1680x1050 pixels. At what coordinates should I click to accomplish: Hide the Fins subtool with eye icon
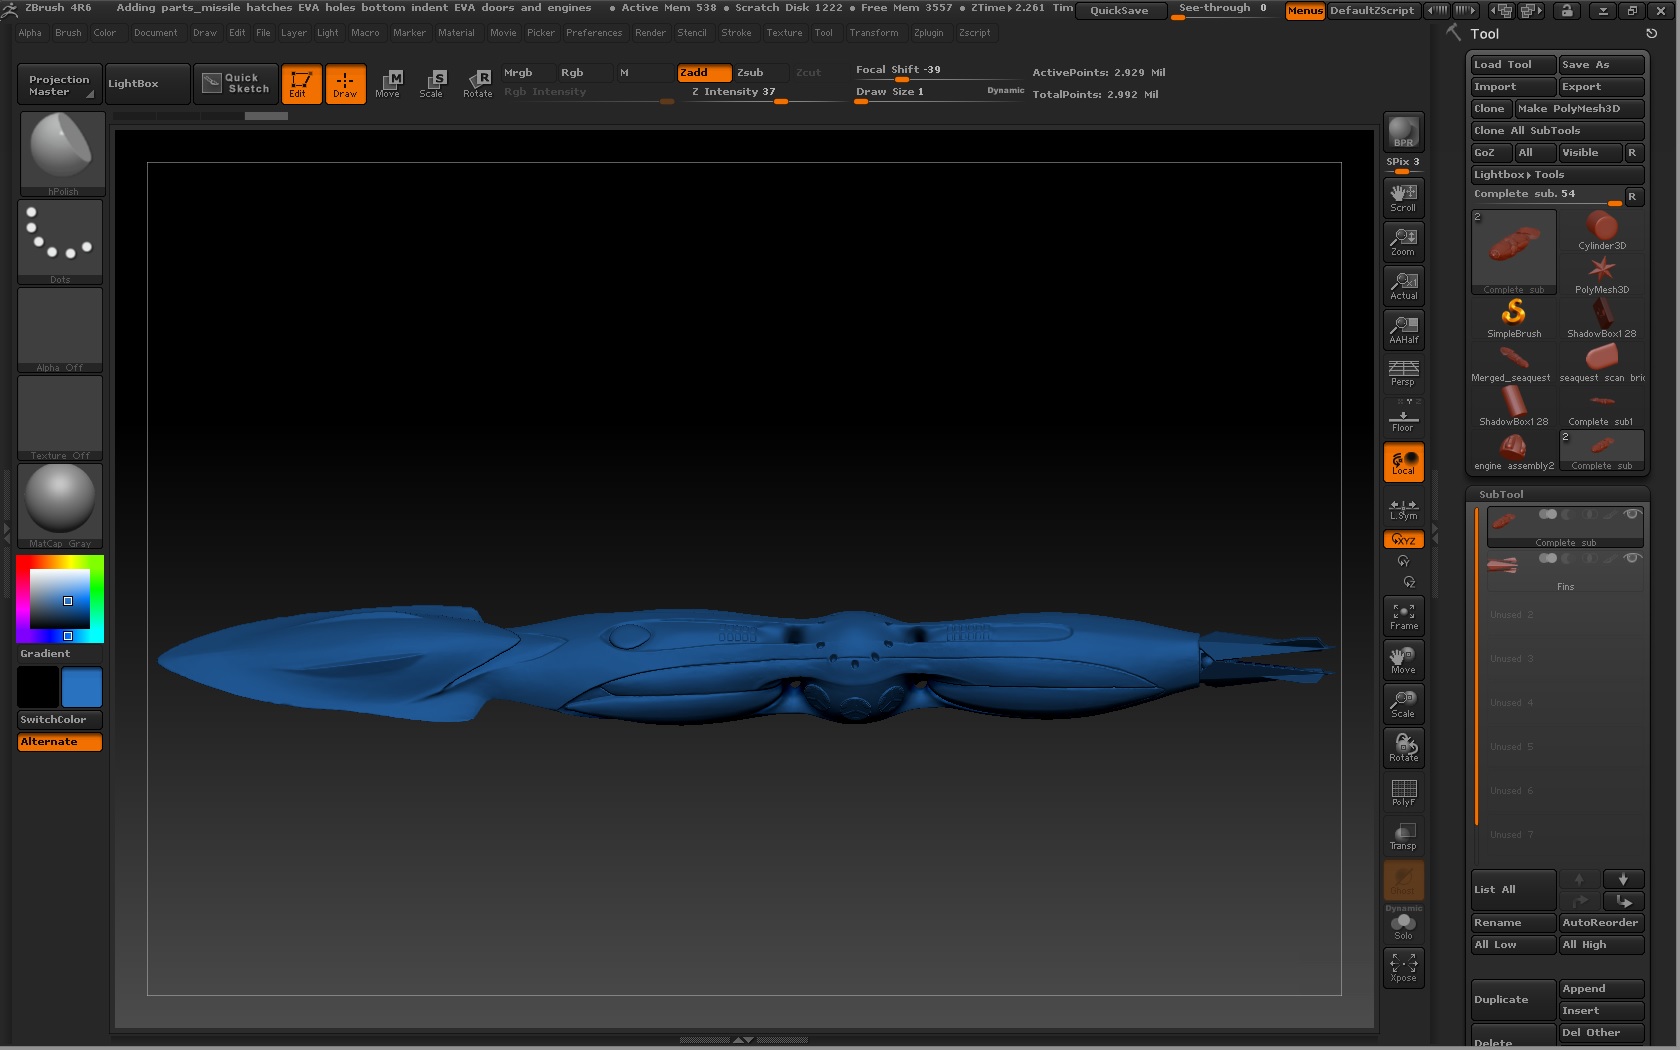[1631, 558]
